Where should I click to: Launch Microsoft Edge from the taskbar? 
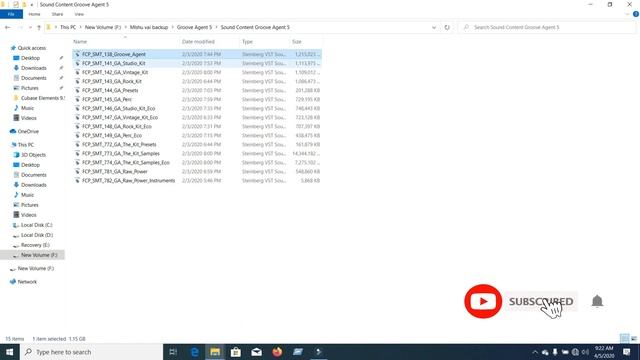coord(194,352)
